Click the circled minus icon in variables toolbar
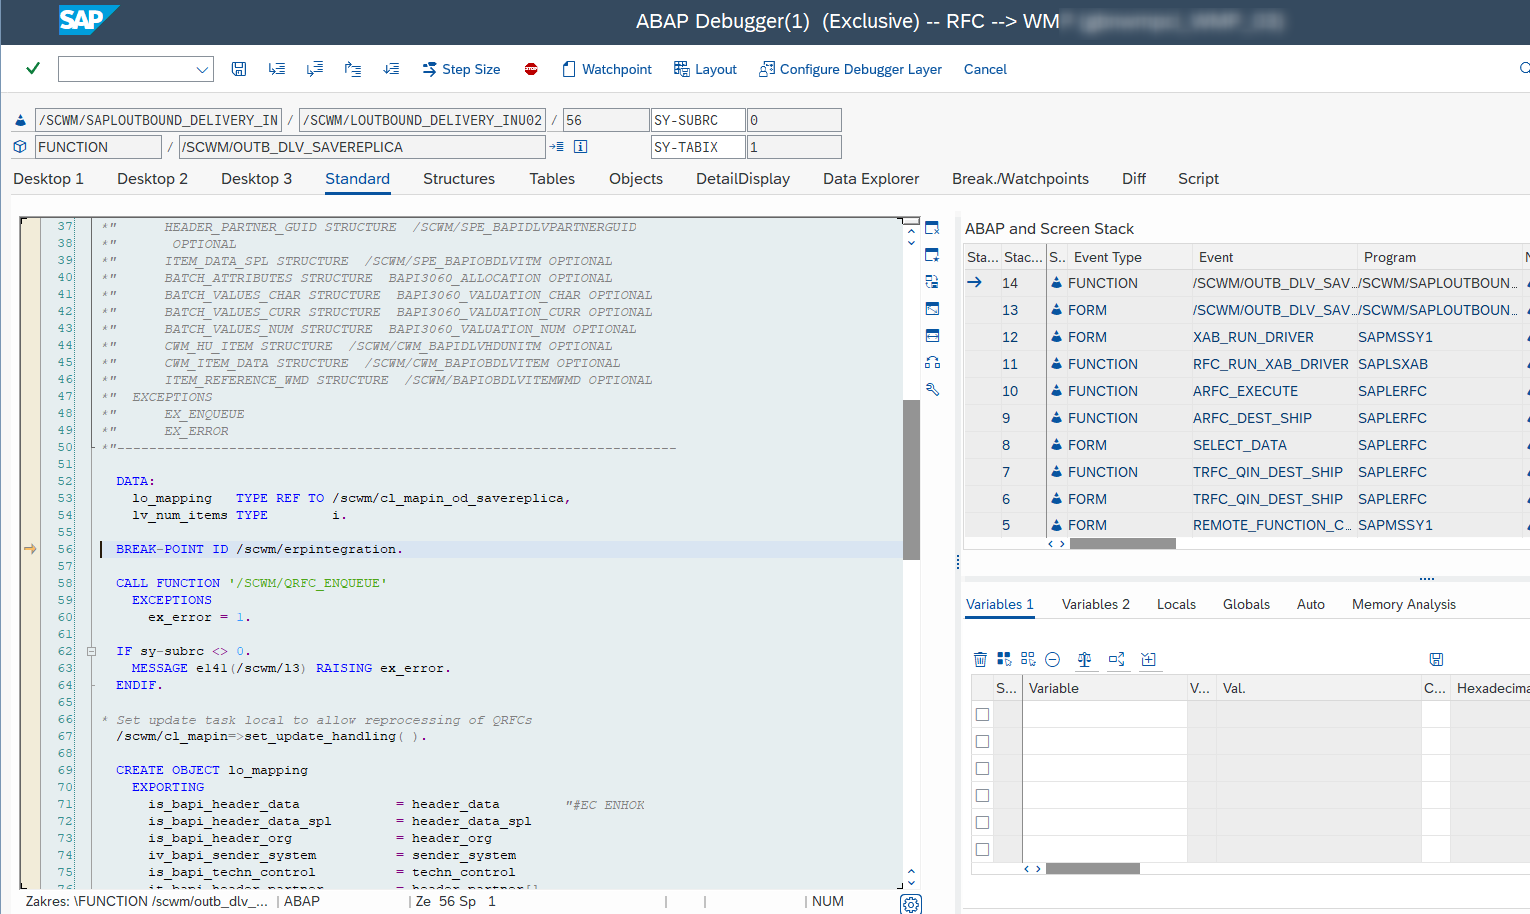The width and height of the screenshot is (1530, 914). tap(1052, 659)
